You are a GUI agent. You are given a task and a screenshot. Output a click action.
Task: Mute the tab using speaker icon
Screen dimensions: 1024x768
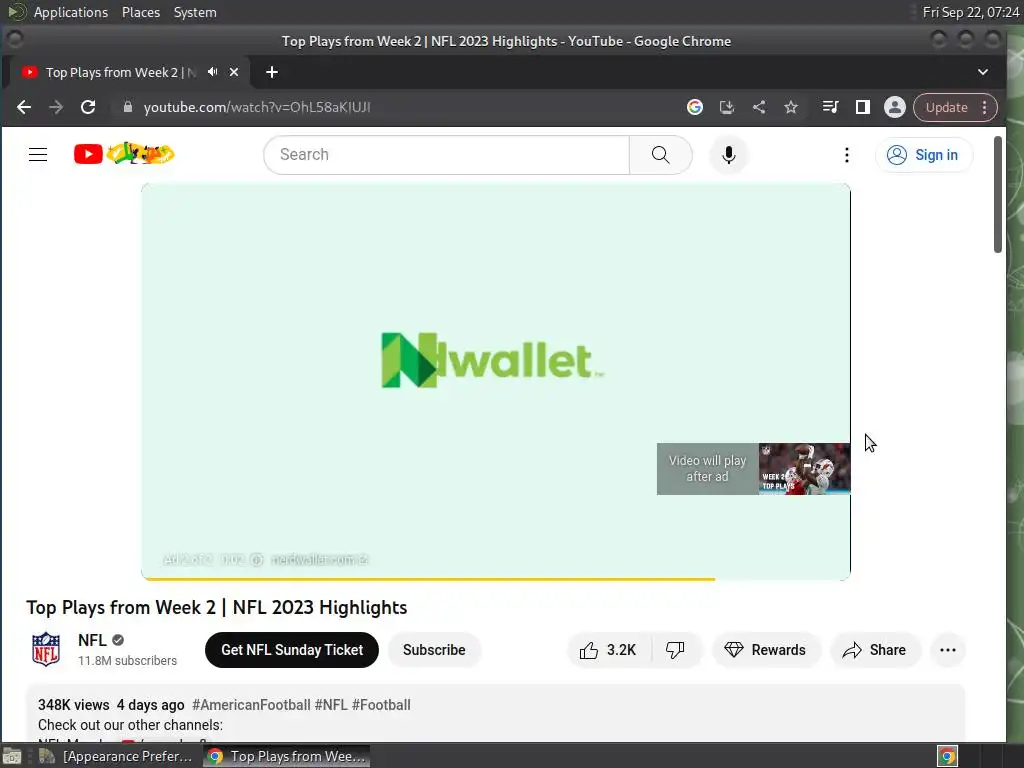[212, 72]
